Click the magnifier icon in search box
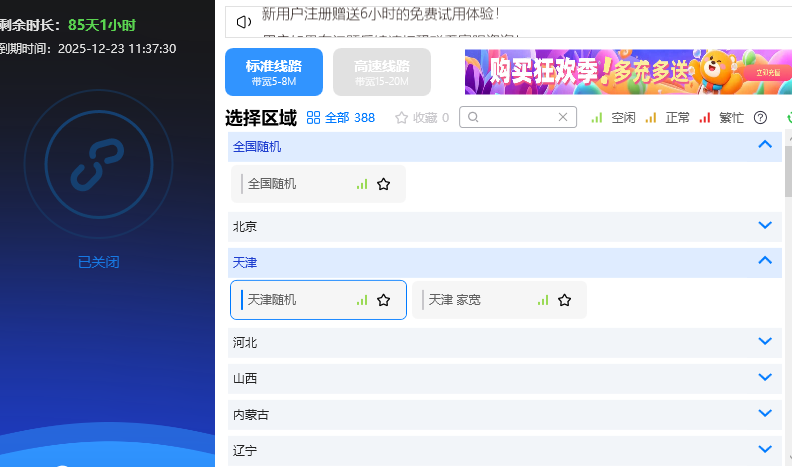This screenshot has width=792, height=467. (473, 118)
